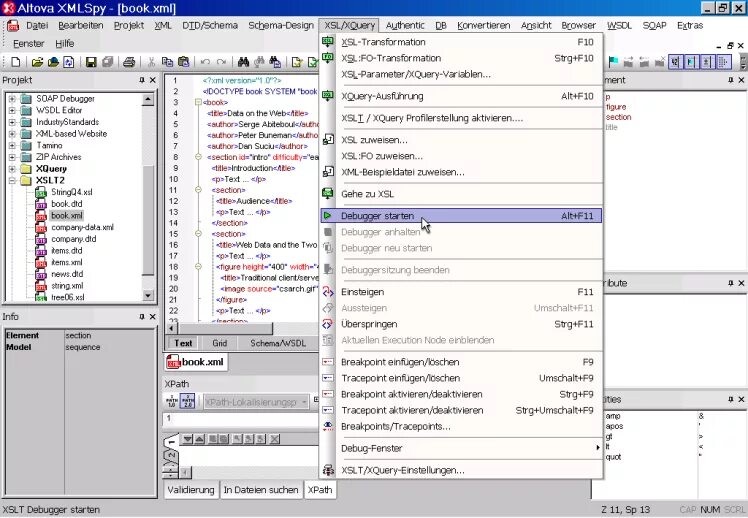
Task: Click the Replace binoculars-with-page icon
Action: (275, 62)
